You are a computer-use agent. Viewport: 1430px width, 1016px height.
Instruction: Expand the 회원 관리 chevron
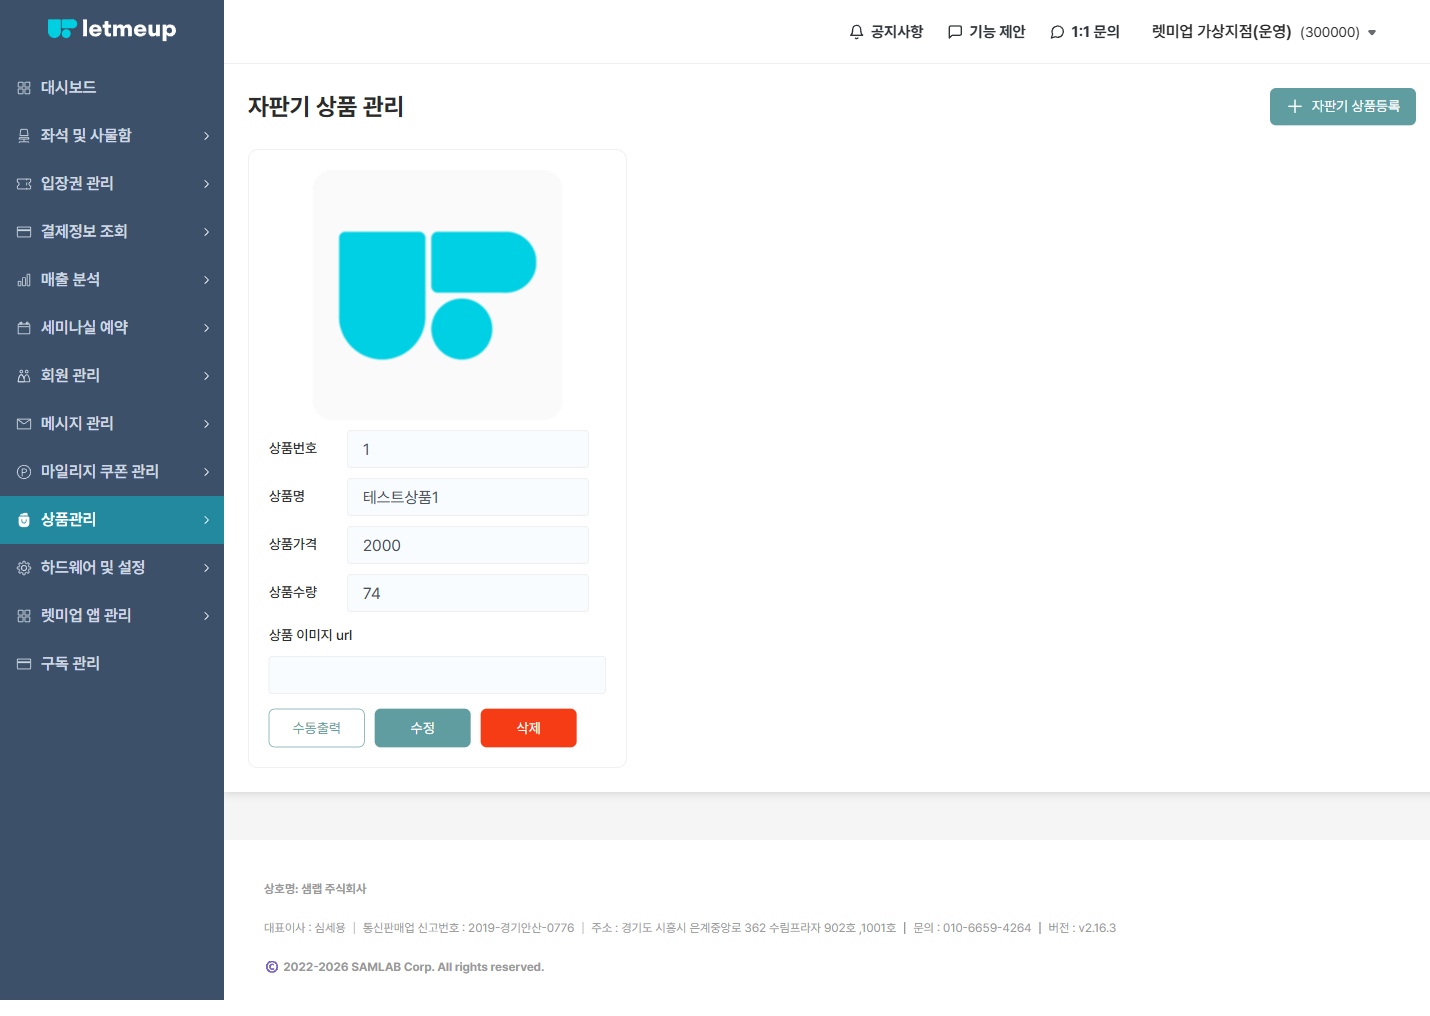[207, 376]
